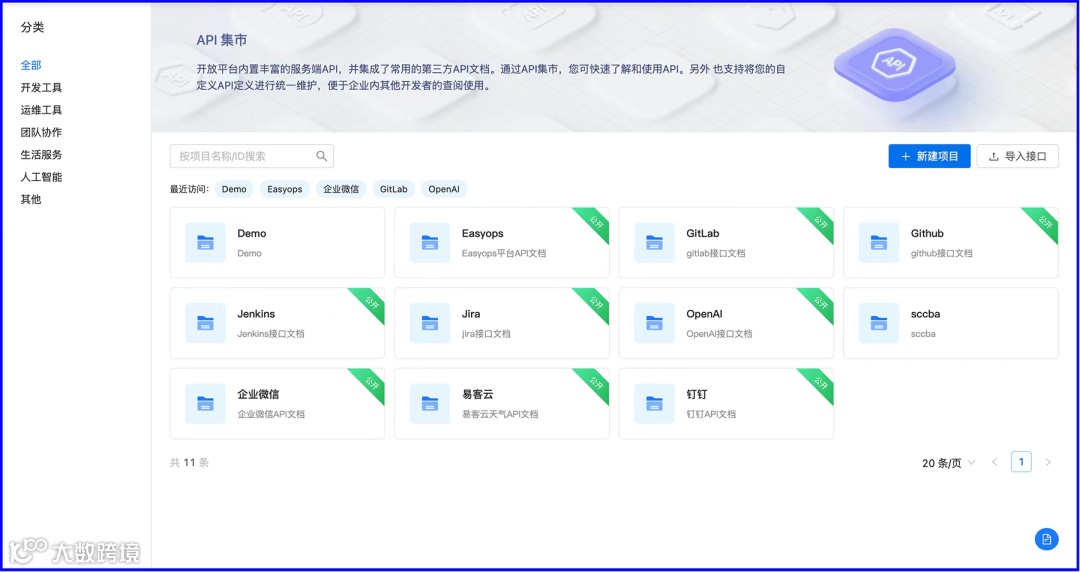
Task: Click the 钉钉API文档 description text
Action: coord(711,415)
